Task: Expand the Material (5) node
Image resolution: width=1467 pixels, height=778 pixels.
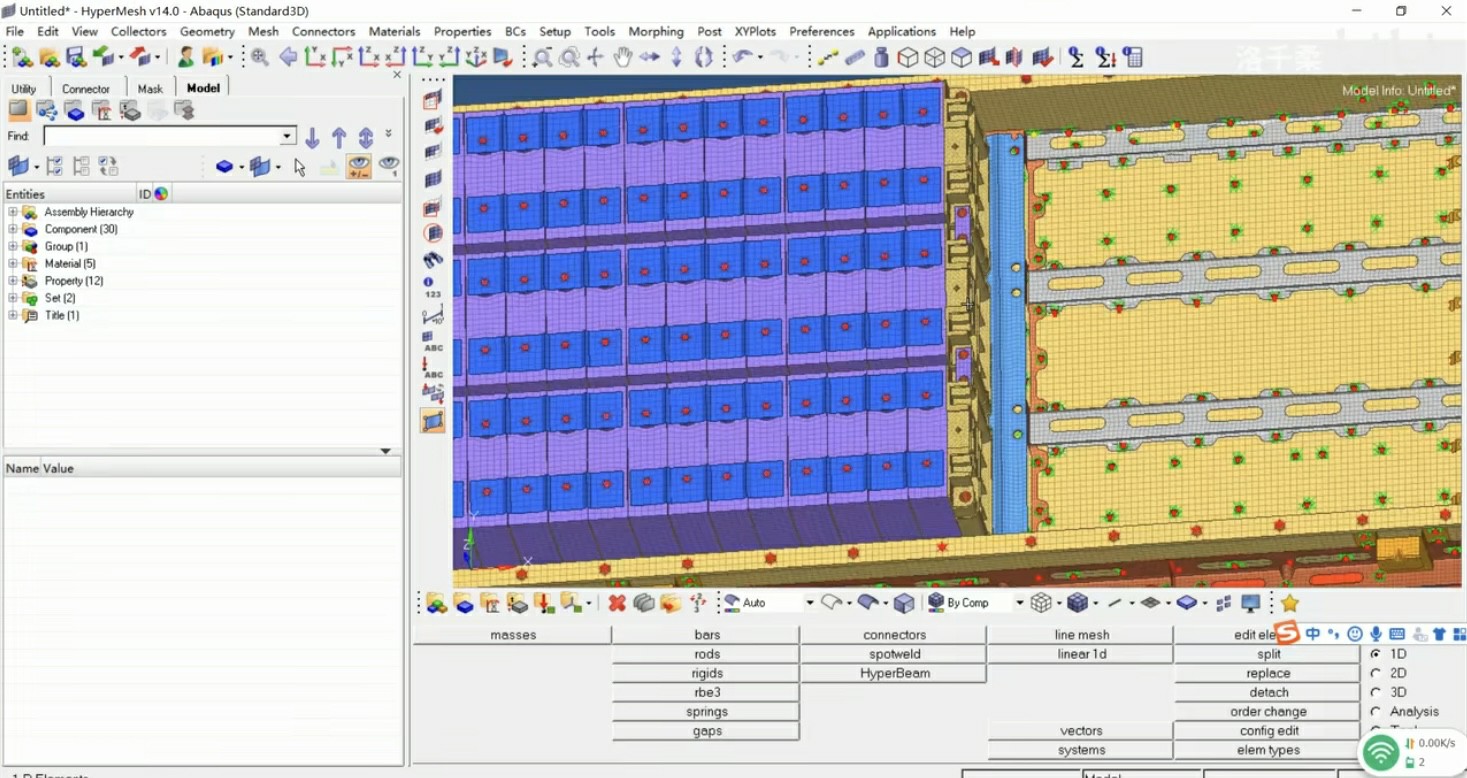Action: pyautogui.click(x=13, y=263)
